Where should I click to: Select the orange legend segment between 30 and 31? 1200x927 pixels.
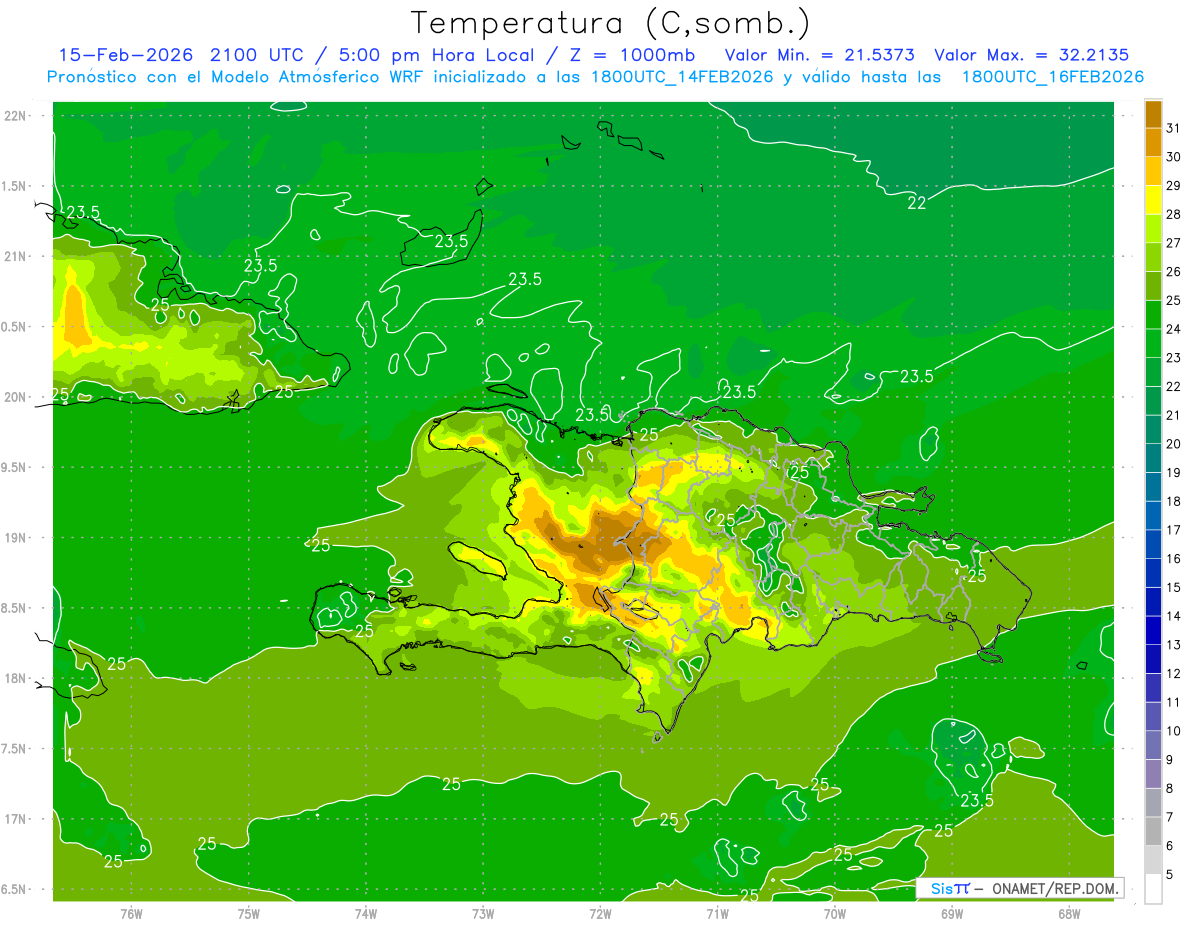[1153, 143]
